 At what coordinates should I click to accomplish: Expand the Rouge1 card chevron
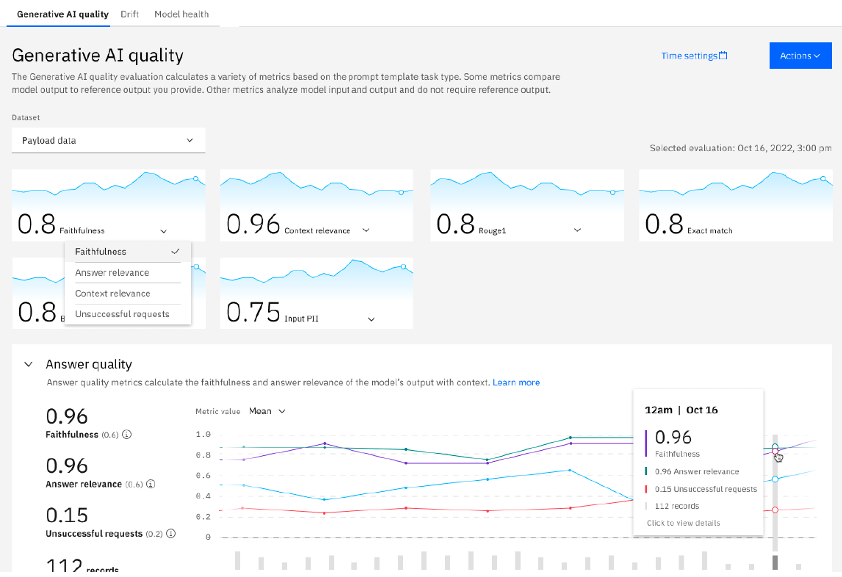point(577,230)
